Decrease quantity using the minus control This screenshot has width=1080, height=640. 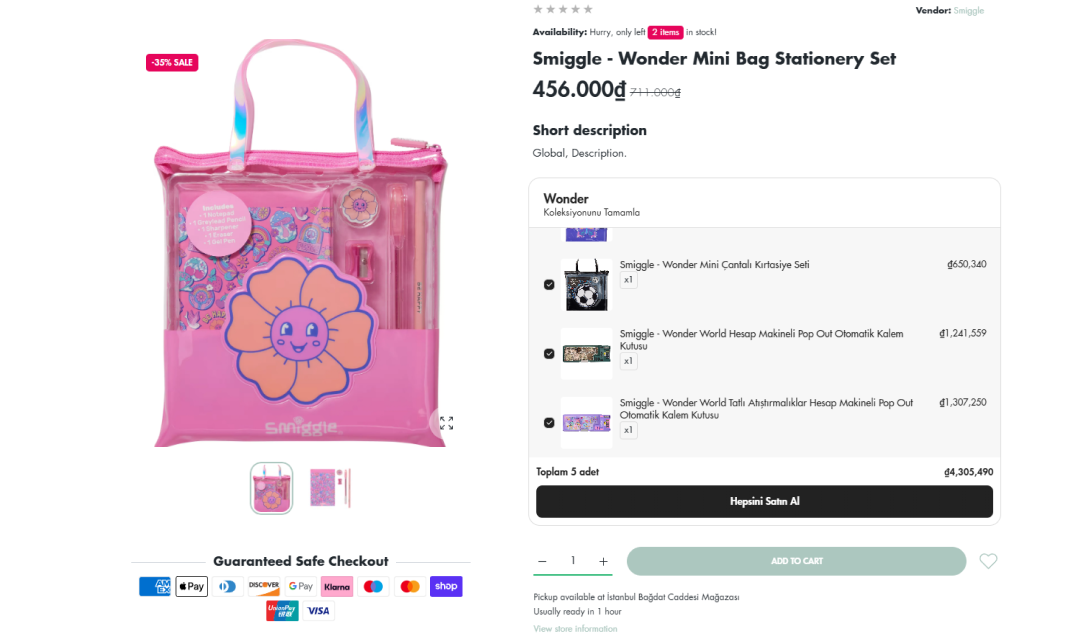click(x=542, y=561)
